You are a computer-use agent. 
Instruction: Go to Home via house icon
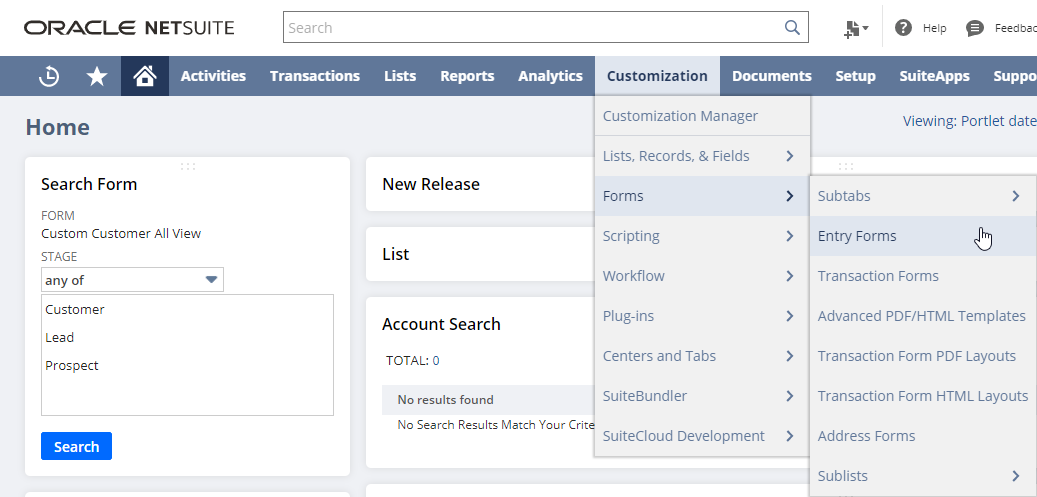tap(145, 76)
